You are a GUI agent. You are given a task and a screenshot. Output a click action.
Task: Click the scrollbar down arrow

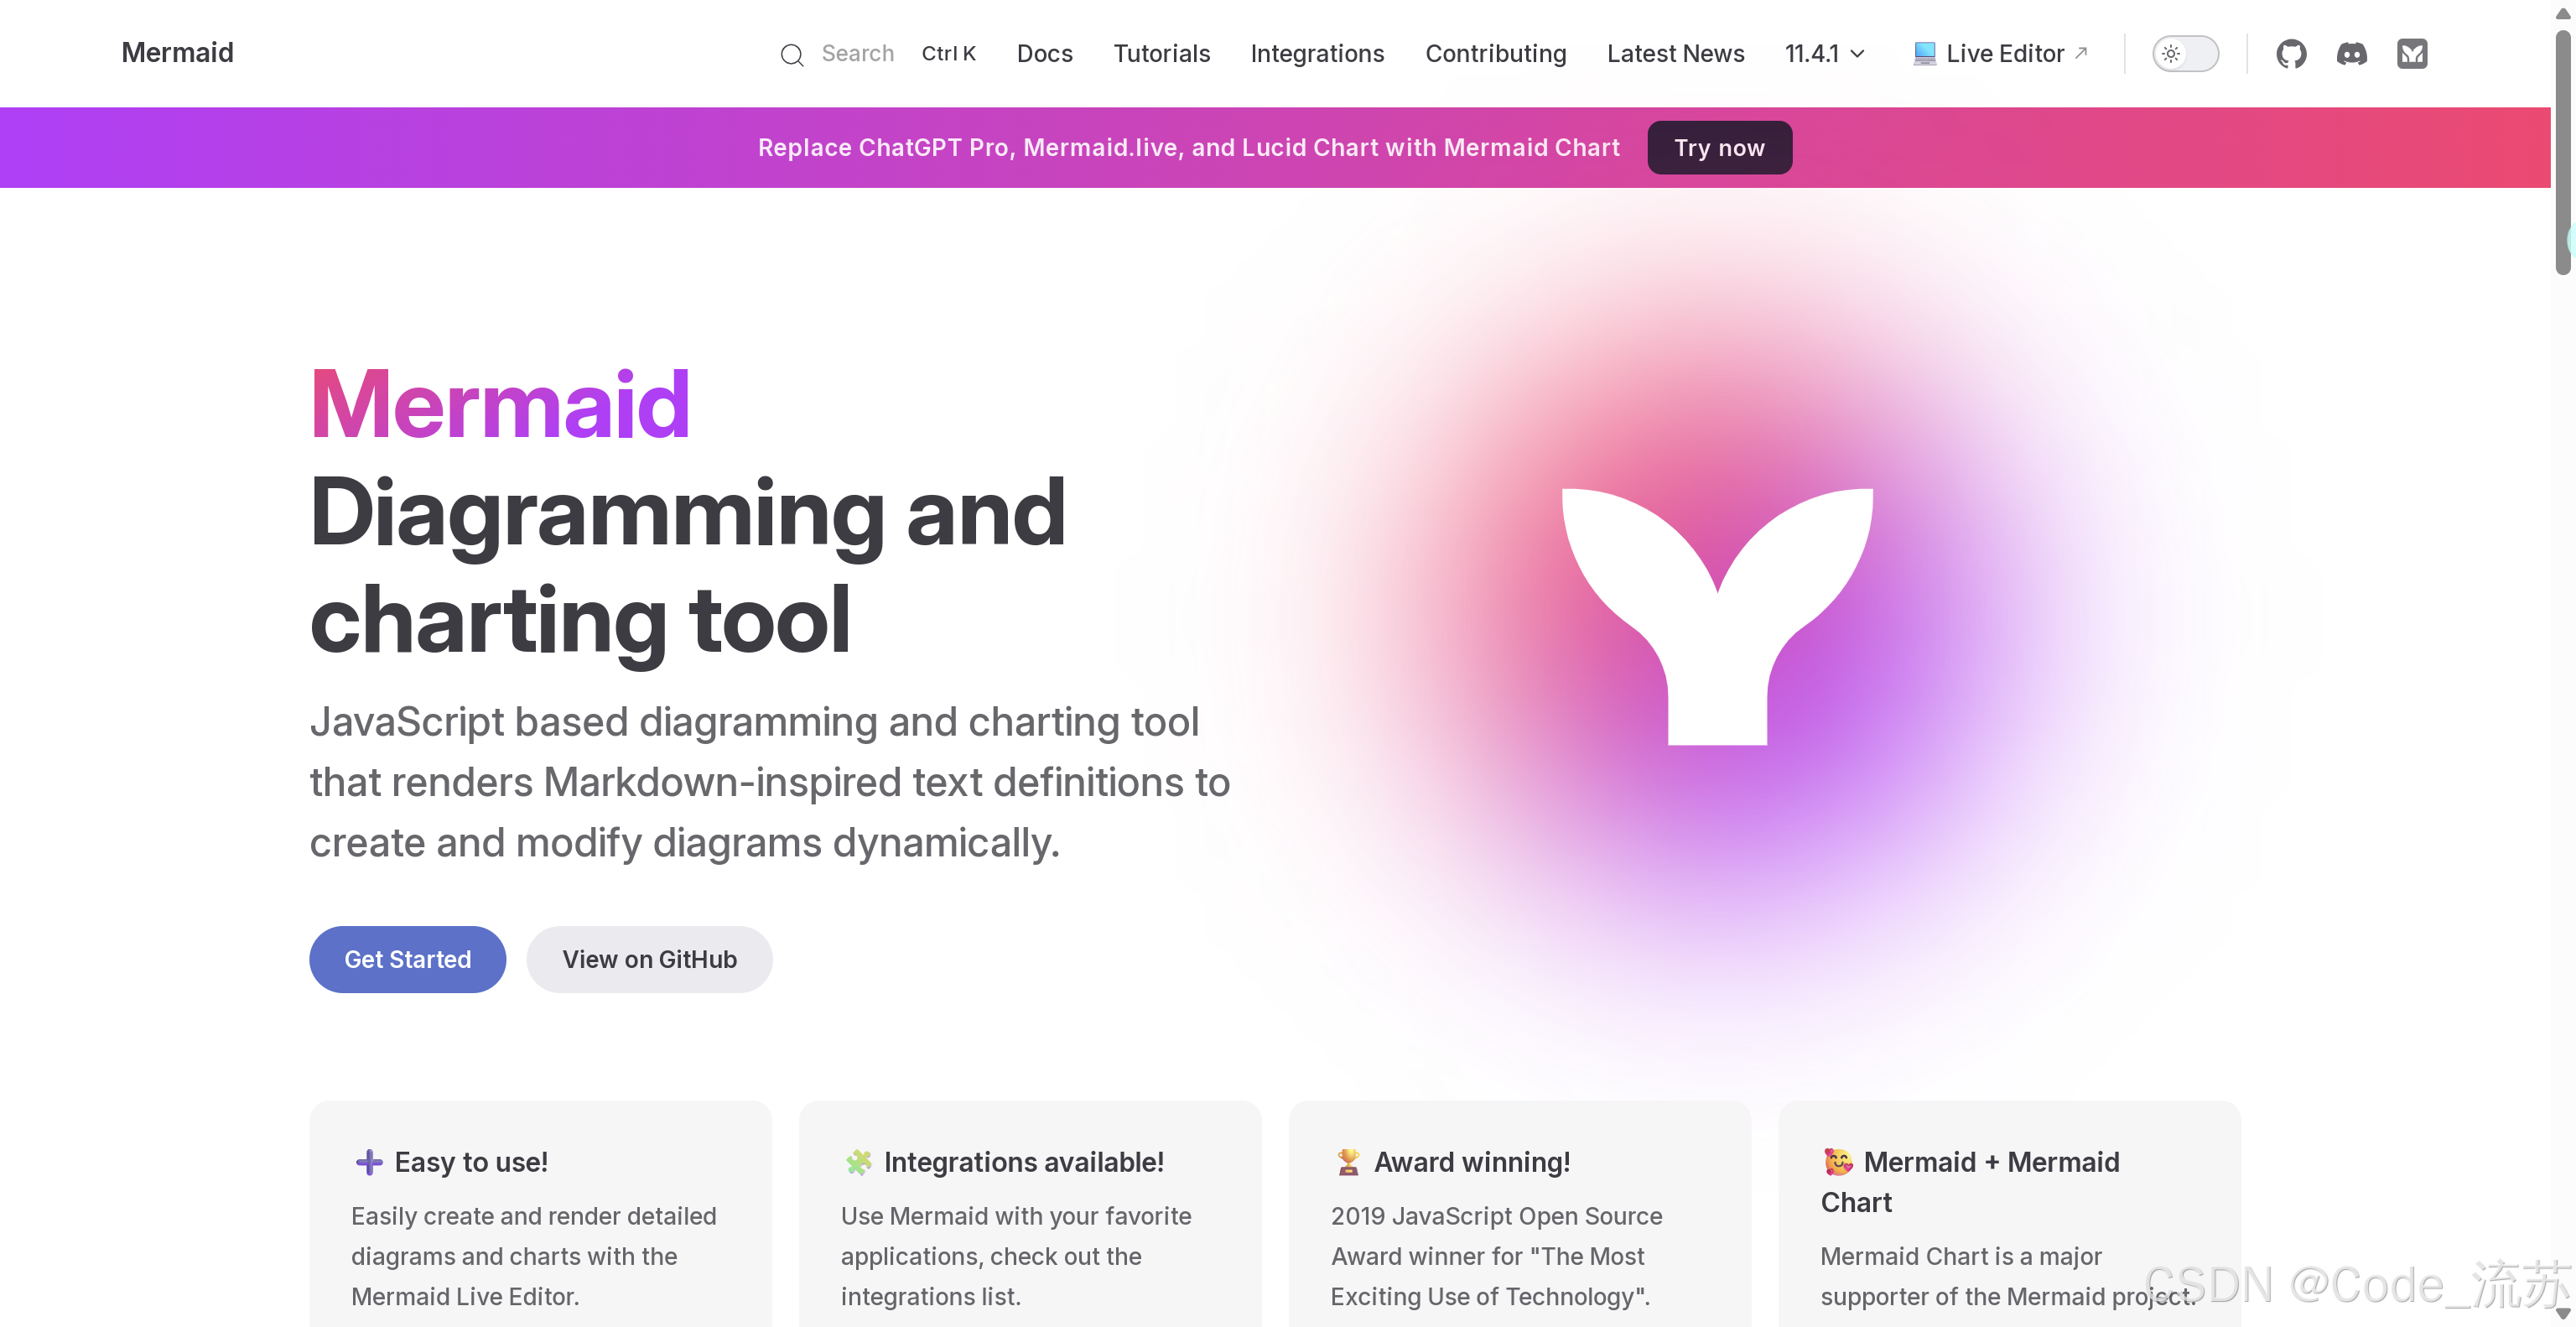click(x=2562, y=1314)
